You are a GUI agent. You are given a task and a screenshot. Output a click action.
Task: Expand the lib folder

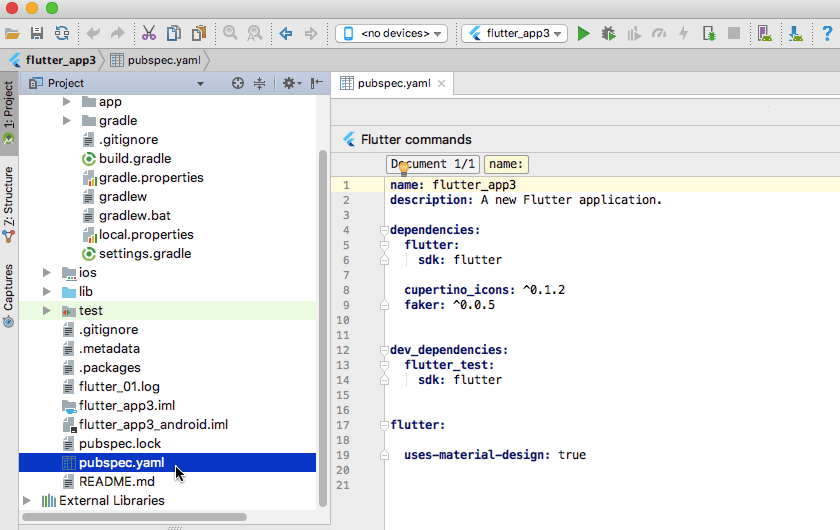tap(47, 292)
